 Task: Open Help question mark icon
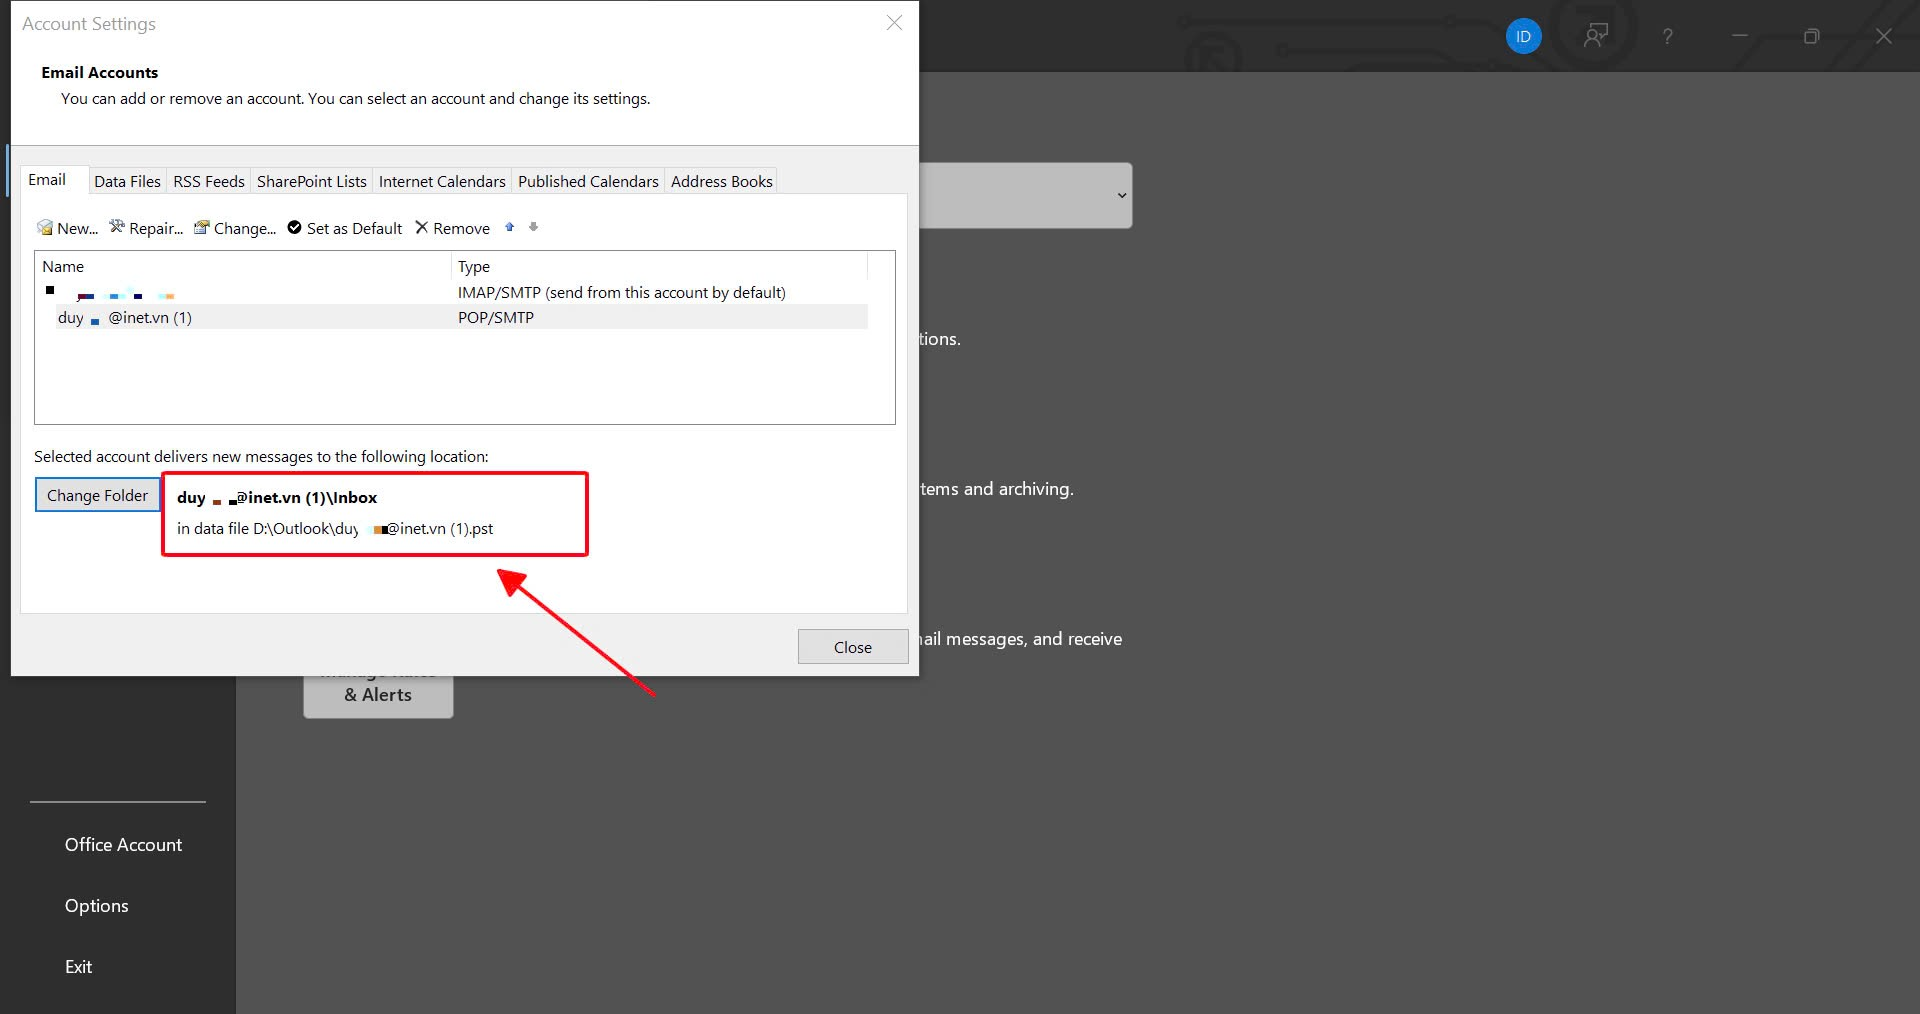pos(1667,36)
